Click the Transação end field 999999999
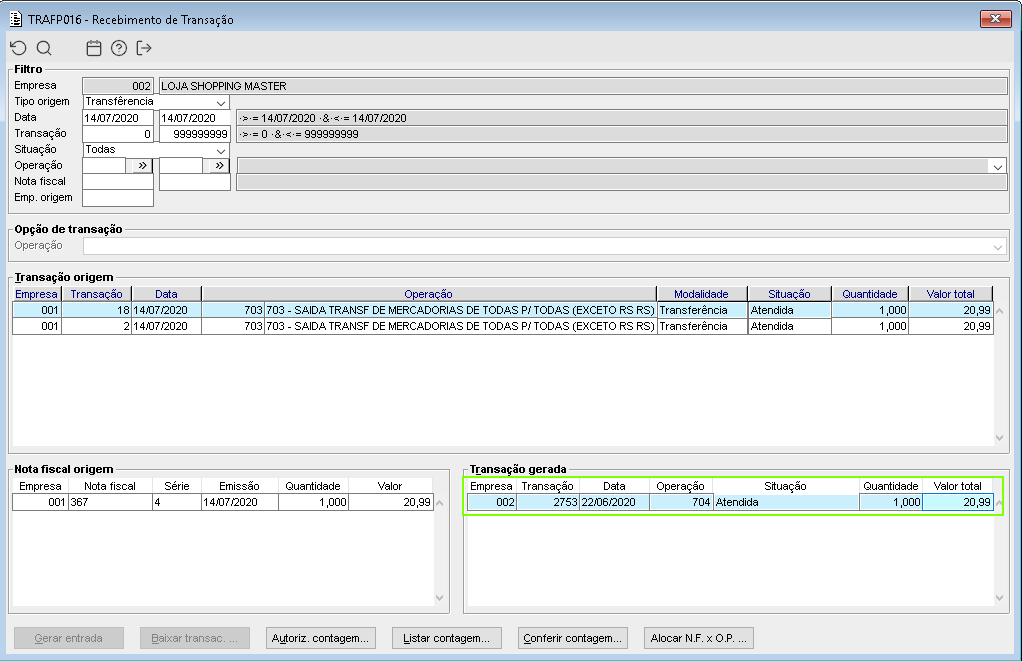This screenshot has height=661, width=1022. 195,134
